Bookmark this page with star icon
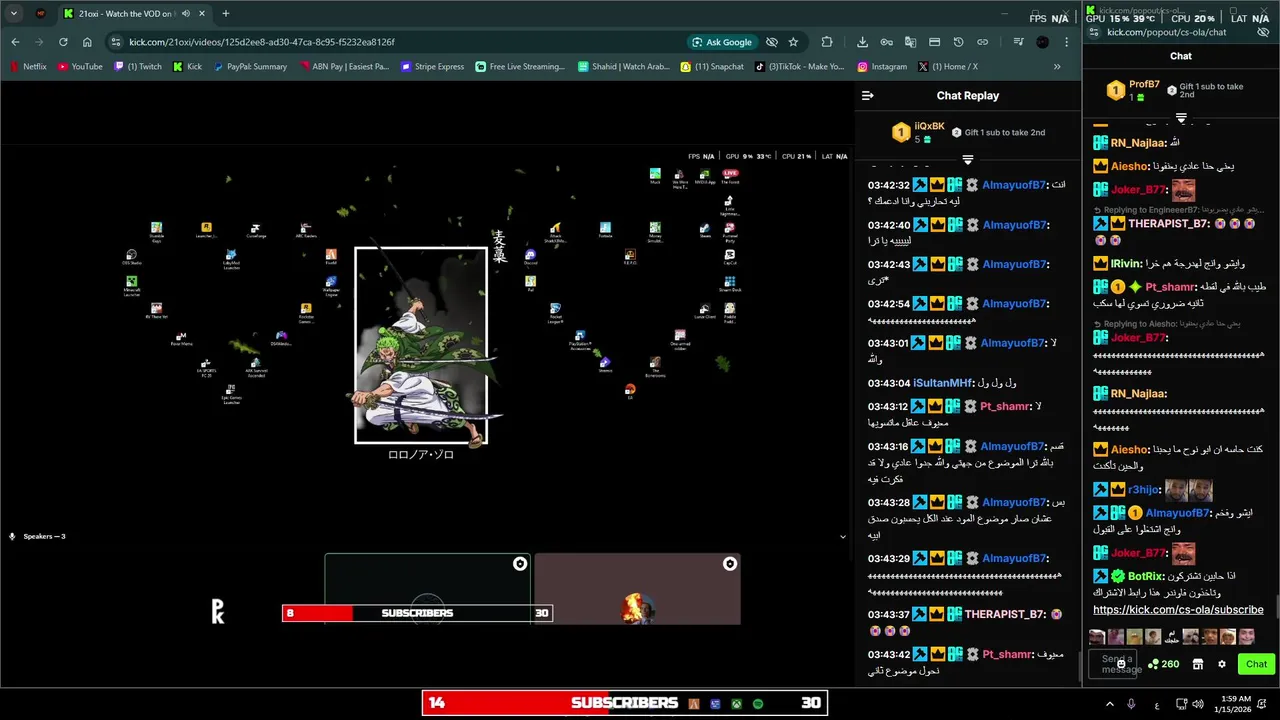This screenshot has height=720, width=1280. pyautogui.click(x=793, y=42)
